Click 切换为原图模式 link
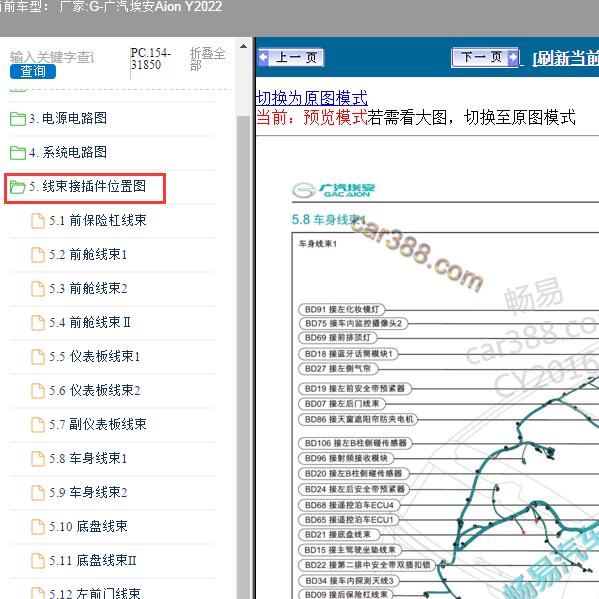Image resolution: width=599 pixels, height=599 pixels. pyautogui.click(x=312, y=98)
